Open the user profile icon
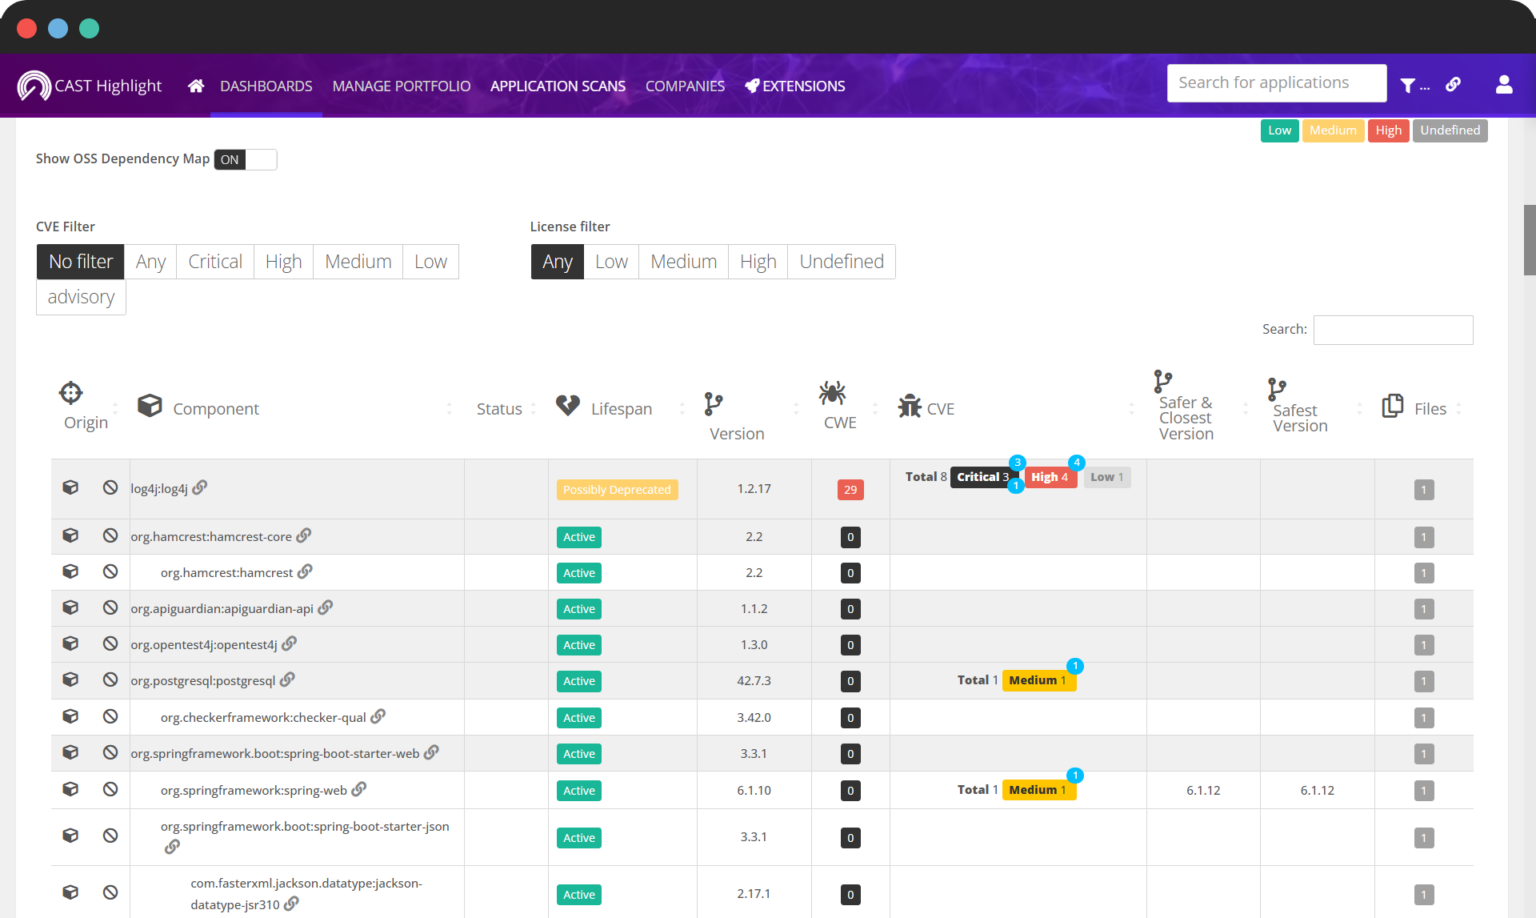 pyautogui.click(x=1503, y=85)
